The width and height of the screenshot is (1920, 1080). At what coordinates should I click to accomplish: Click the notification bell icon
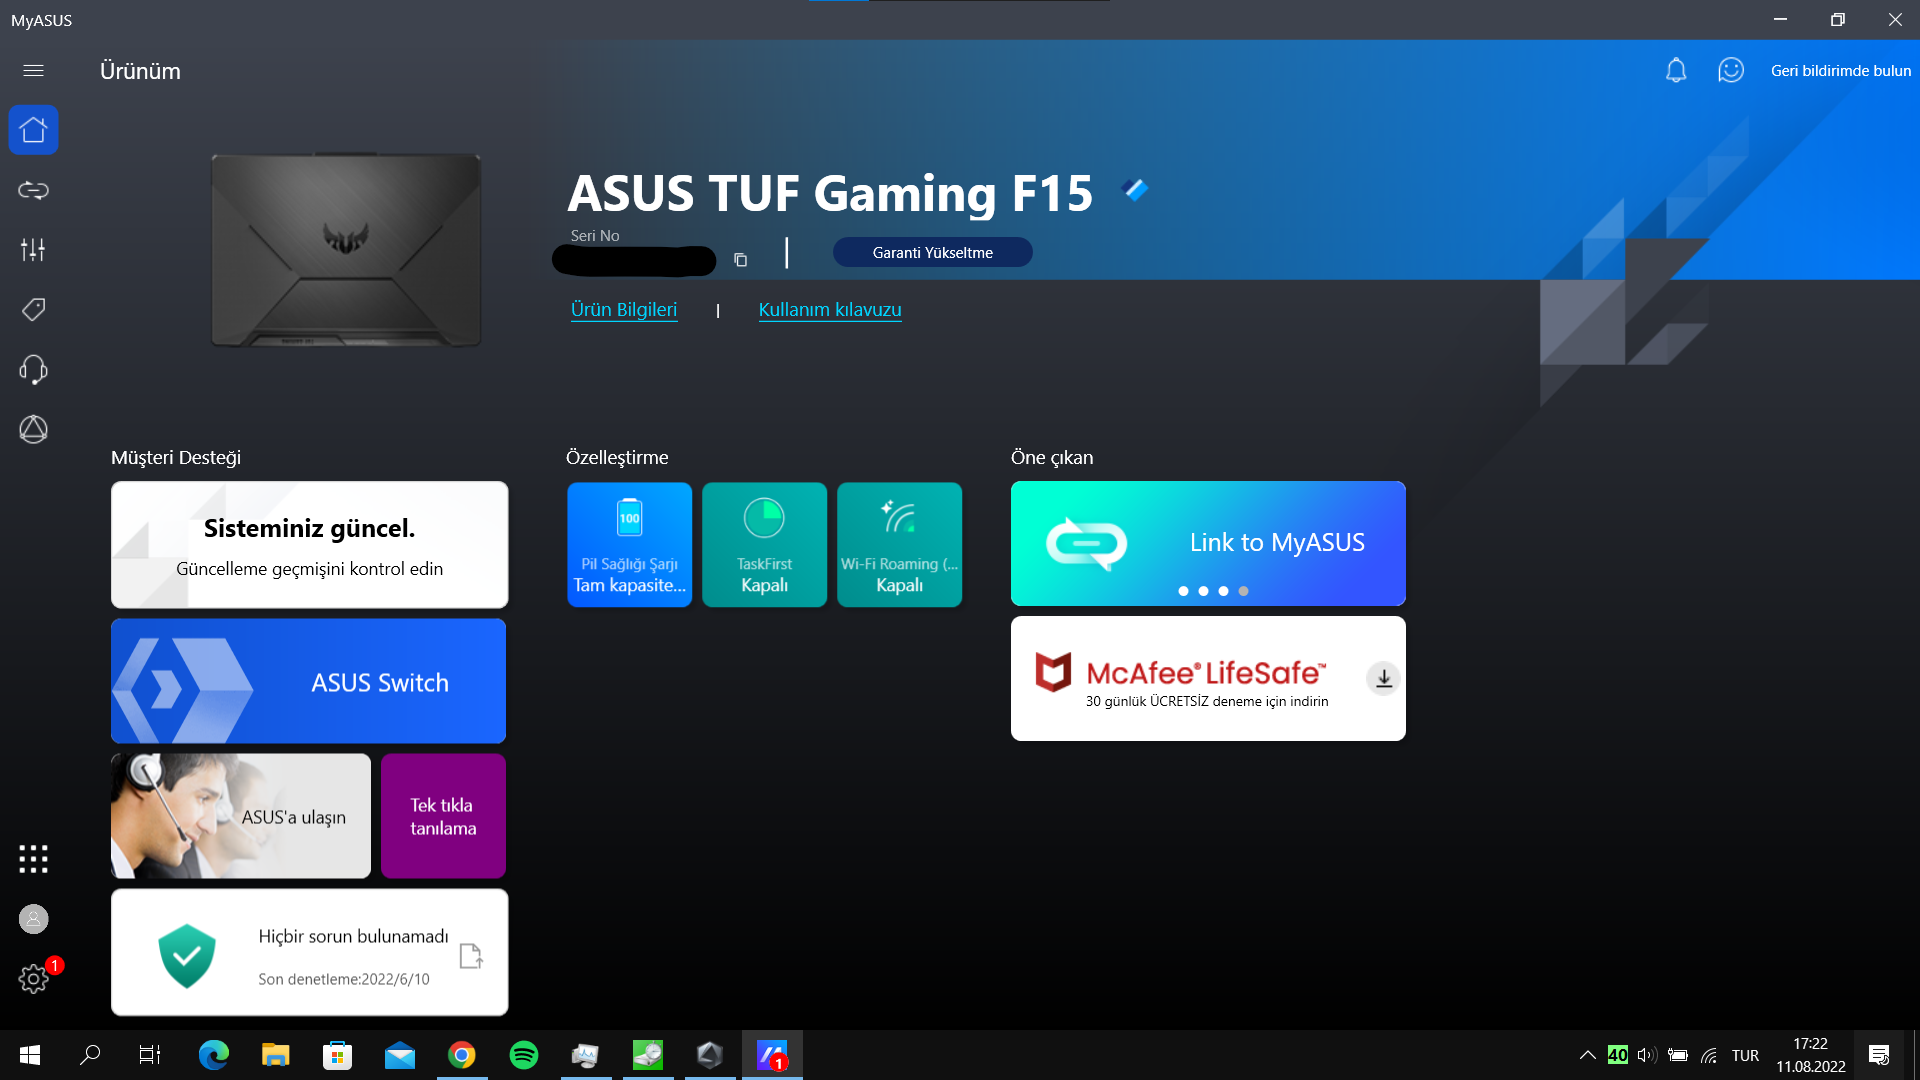tap(1676, 70)
